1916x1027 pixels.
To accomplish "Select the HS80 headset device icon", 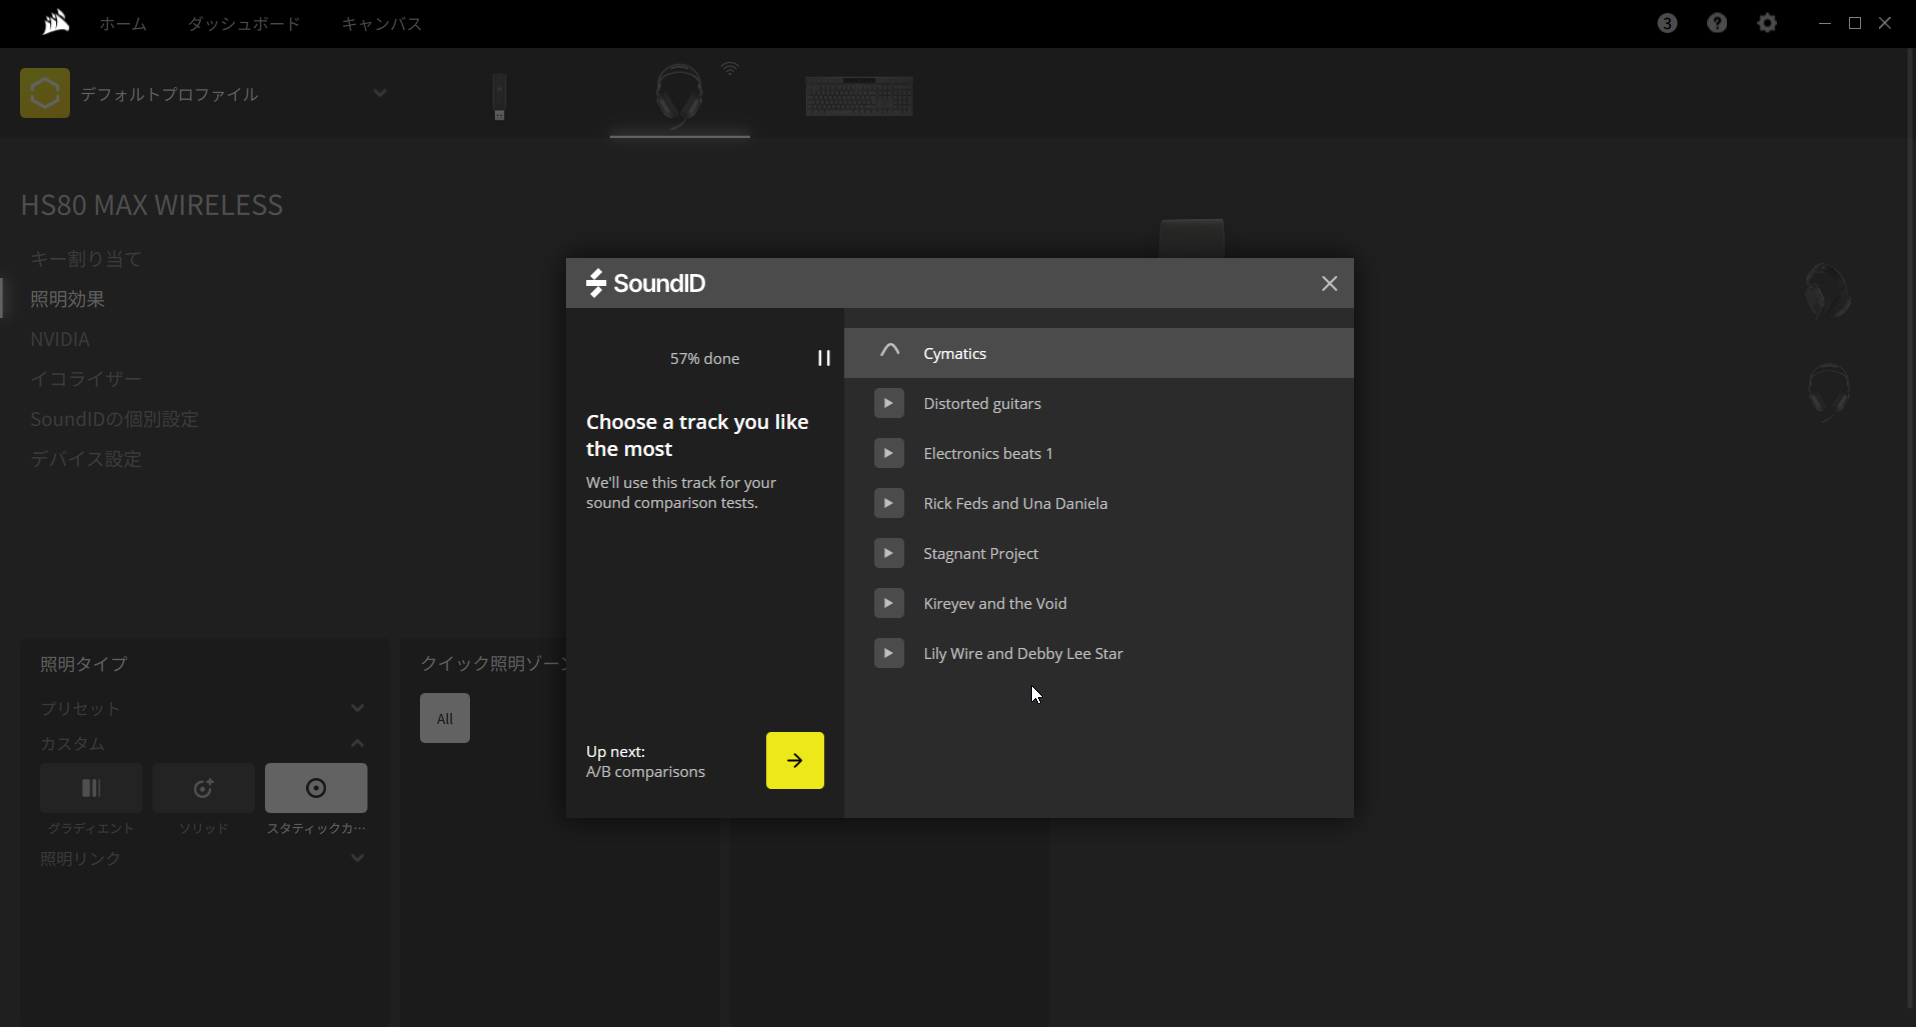I will pyautogui.click(x=679, y=95).
